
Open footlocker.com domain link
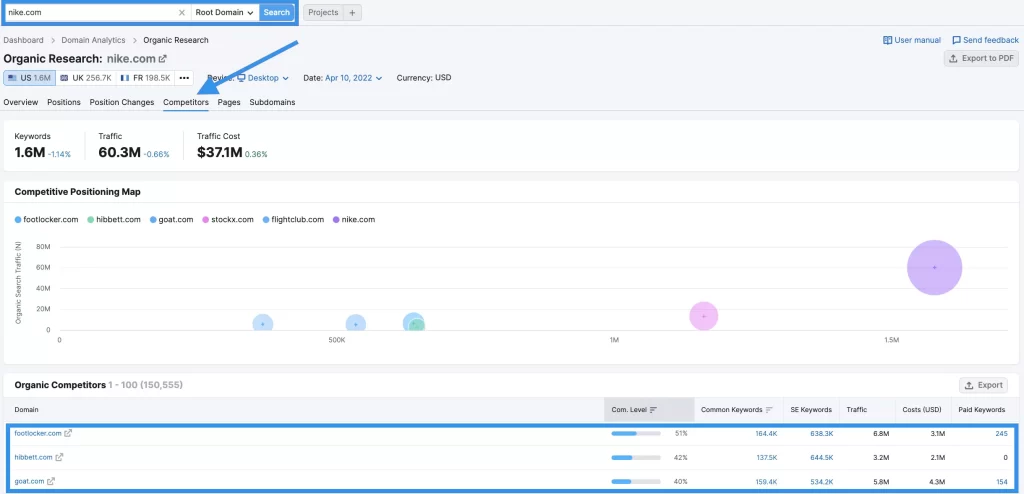pyautogui.click(x=38, y=433)
